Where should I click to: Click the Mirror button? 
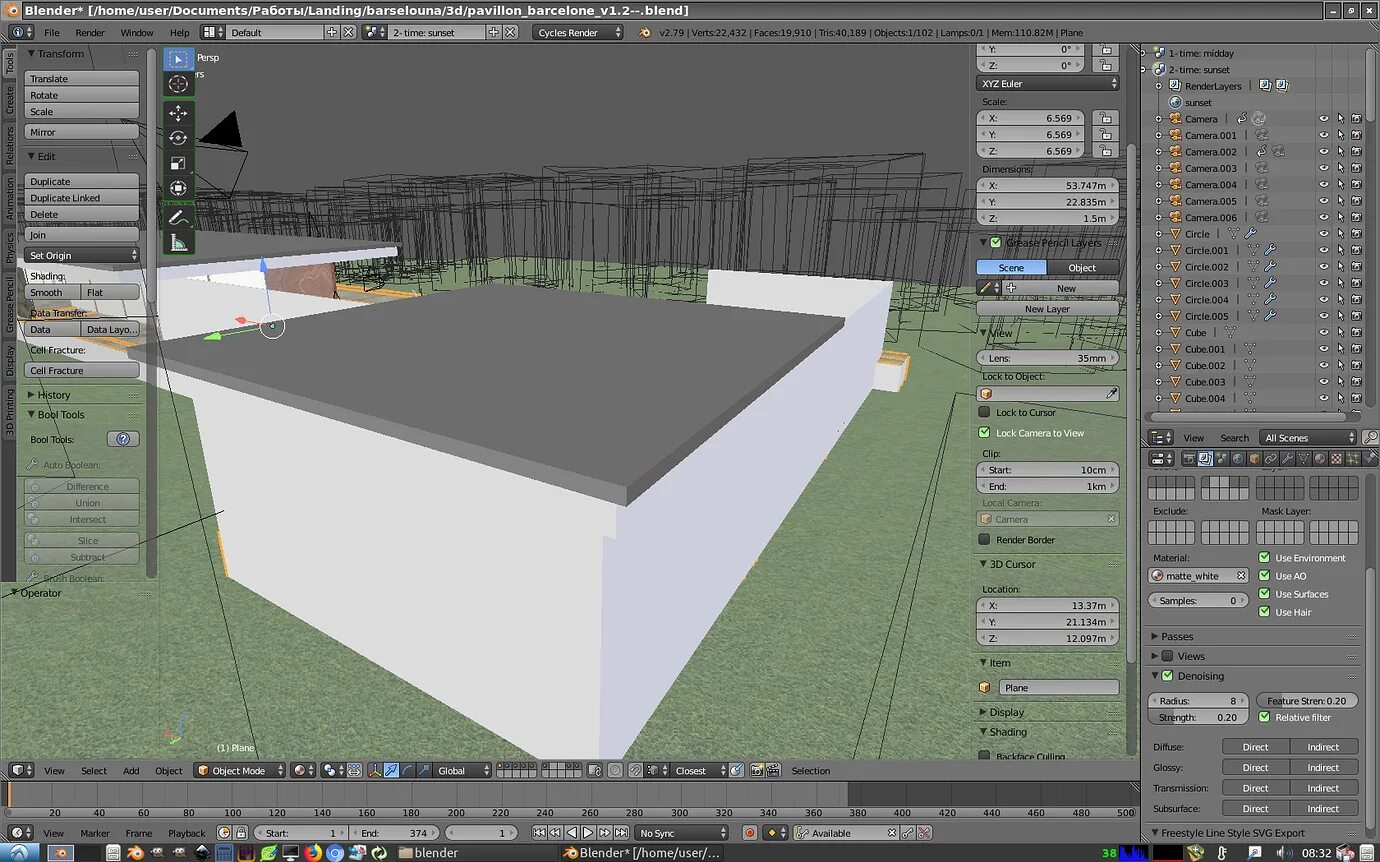tap(81, 132)
